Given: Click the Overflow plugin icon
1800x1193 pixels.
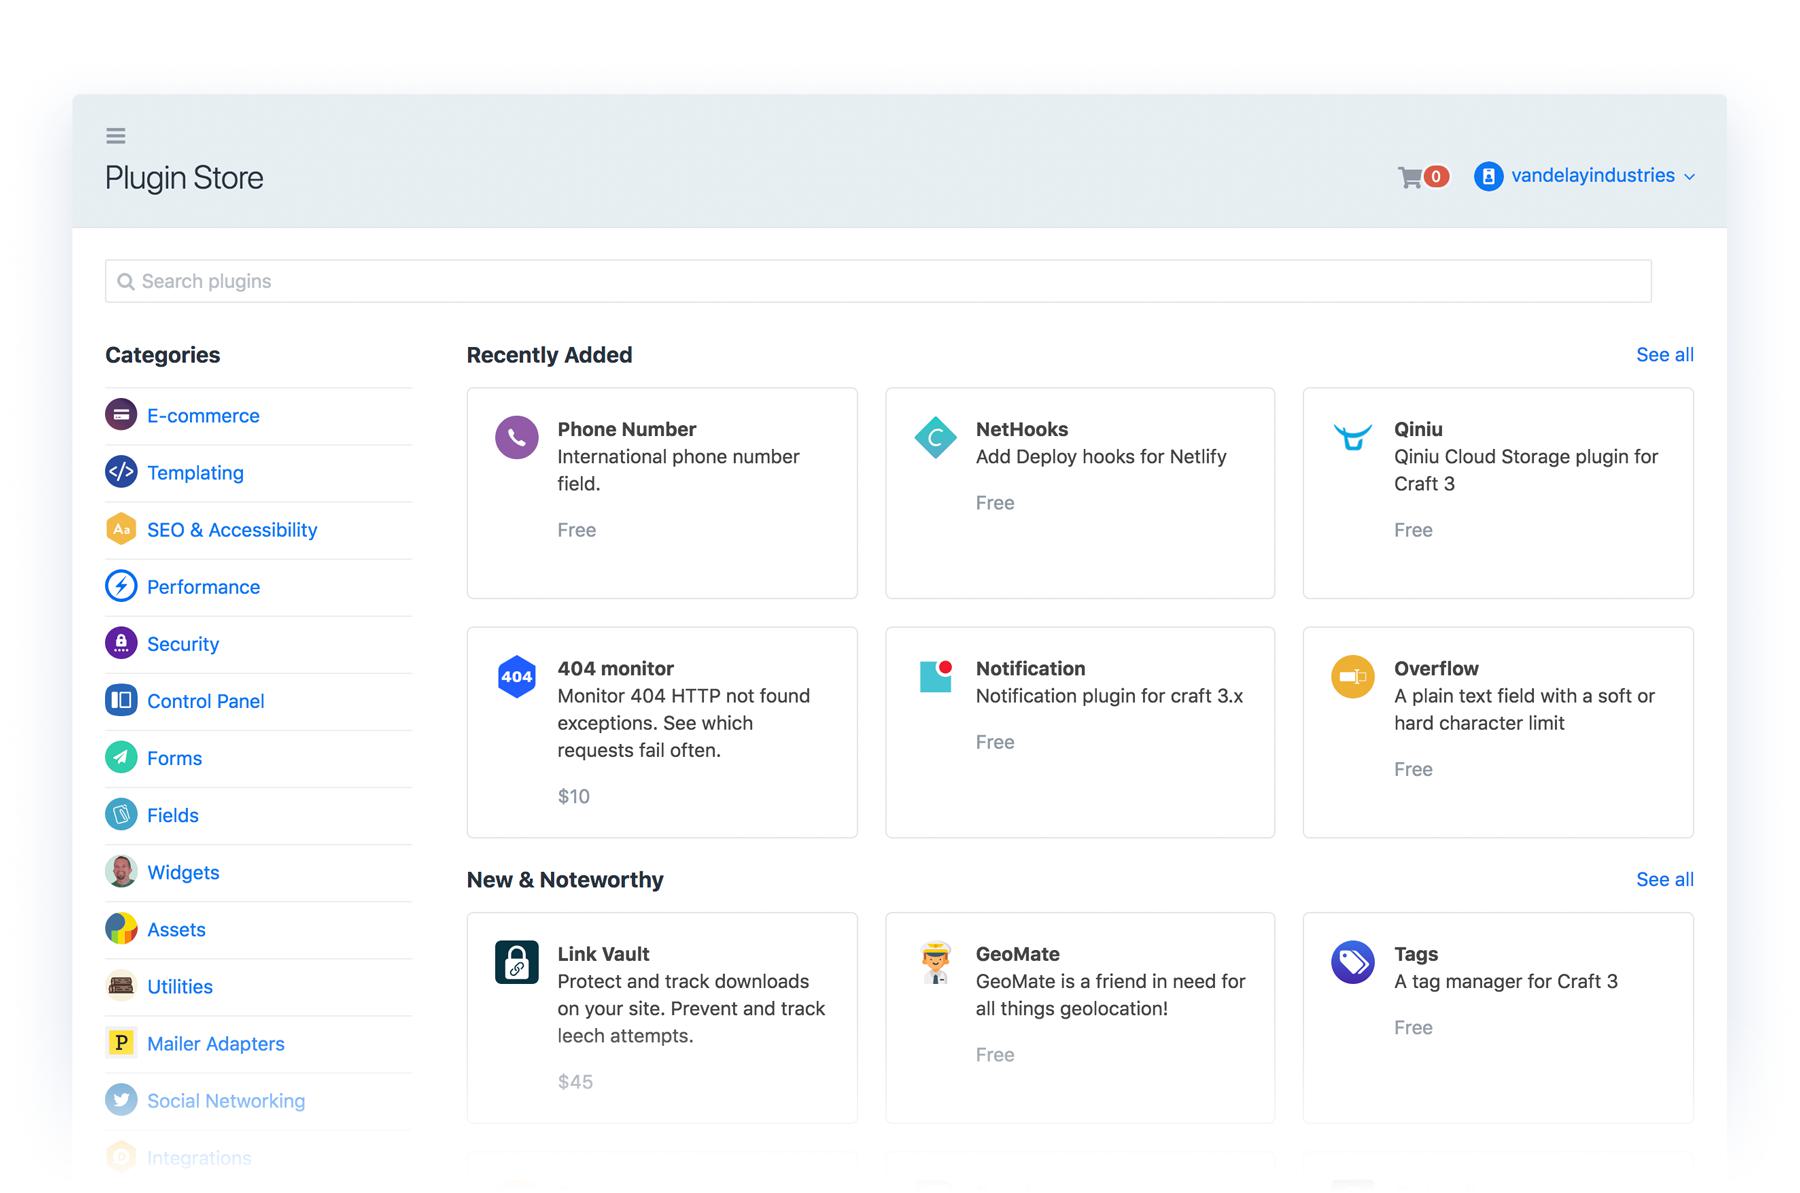Looking at the screenshot, I should (x=1353, y=677).
